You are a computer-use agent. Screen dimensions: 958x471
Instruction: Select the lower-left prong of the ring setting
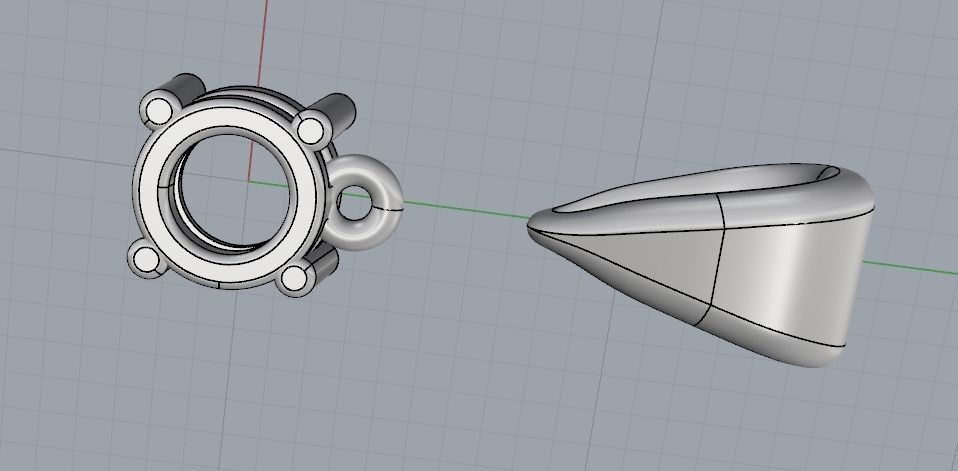pos(147,259)
